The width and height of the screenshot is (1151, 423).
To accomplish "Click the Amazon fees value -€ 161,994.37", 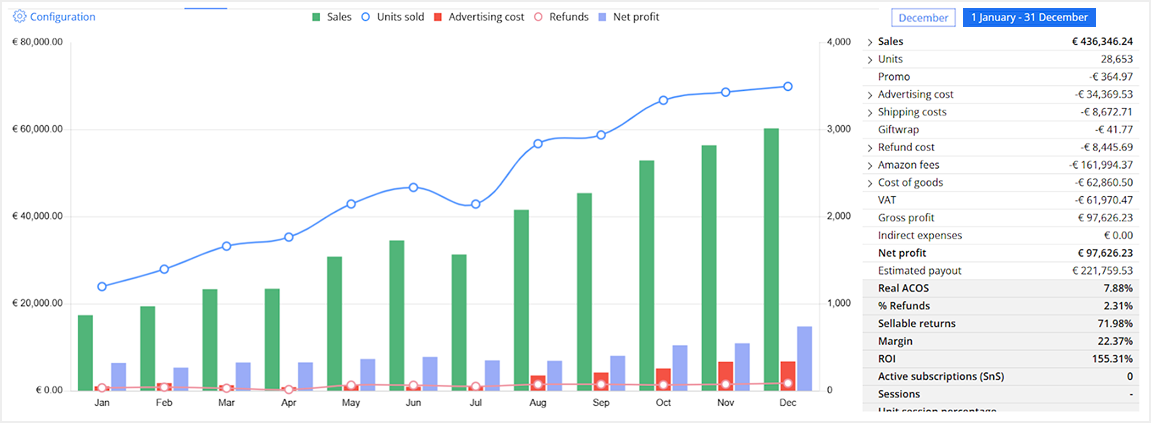I will [1101, 165].
